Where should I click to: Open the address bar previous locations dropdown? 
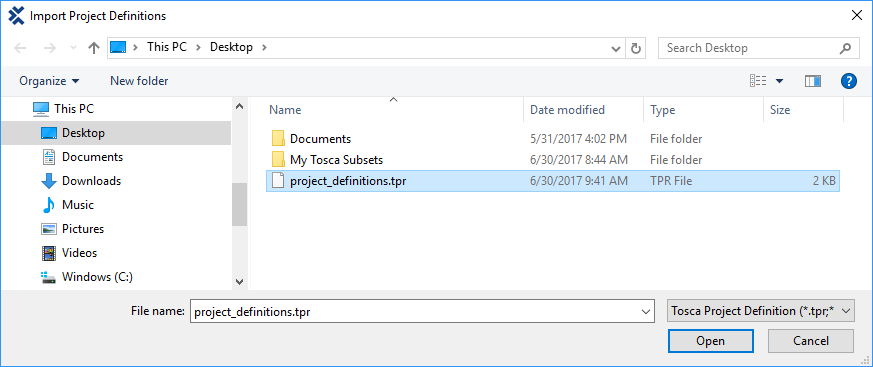click(616, 48)
